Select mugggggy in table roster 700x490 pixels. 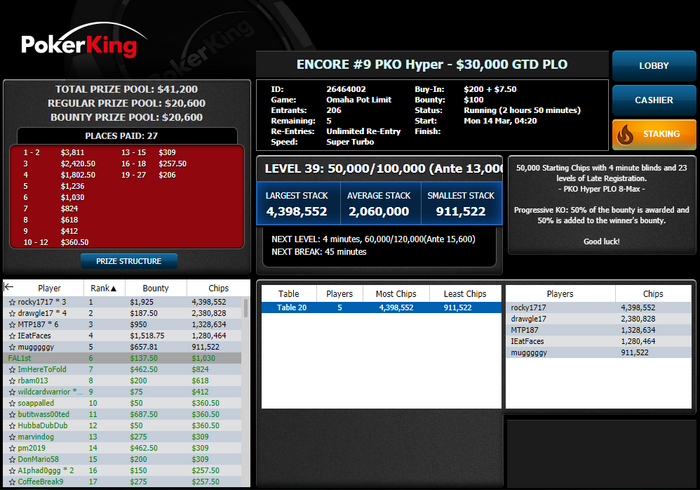tap(599, 352)
